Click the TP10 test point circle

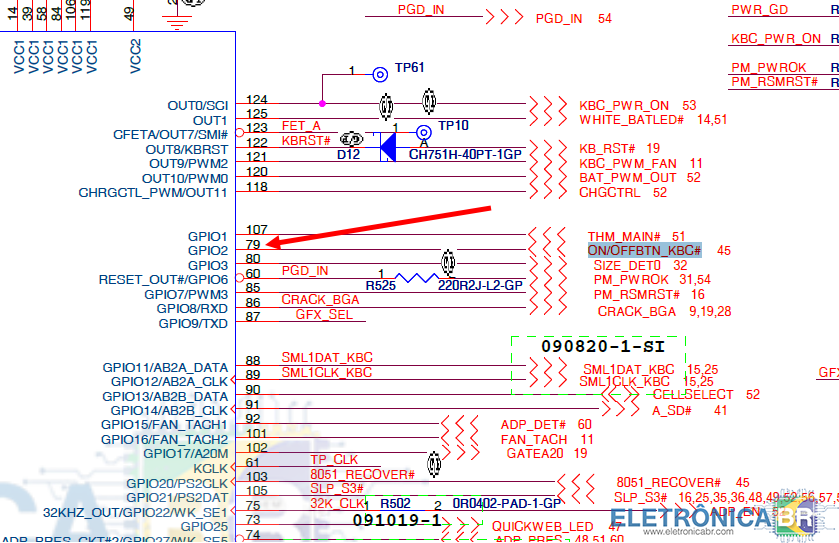pyautogui.click(x=424, y=132)
